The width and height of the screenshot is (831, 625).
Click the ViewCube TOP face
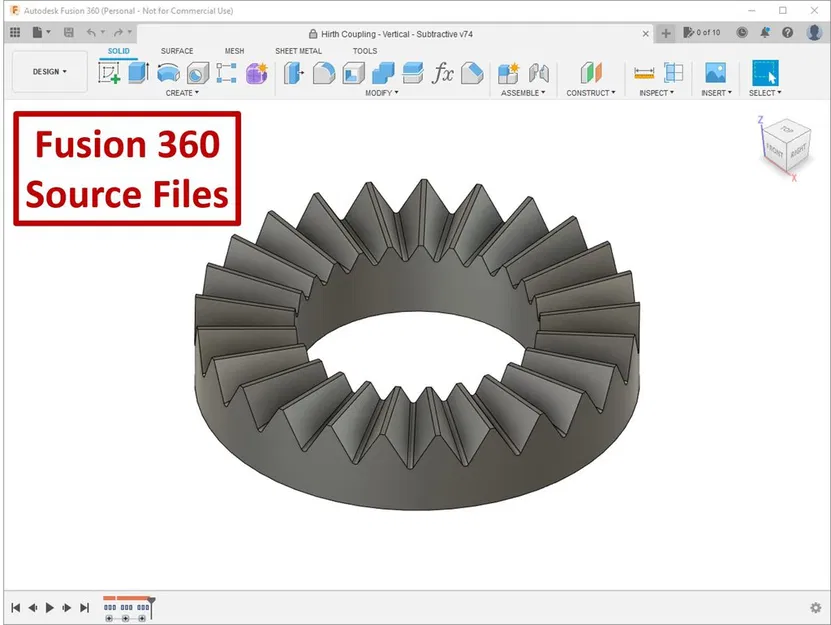(x=788, y=129)
